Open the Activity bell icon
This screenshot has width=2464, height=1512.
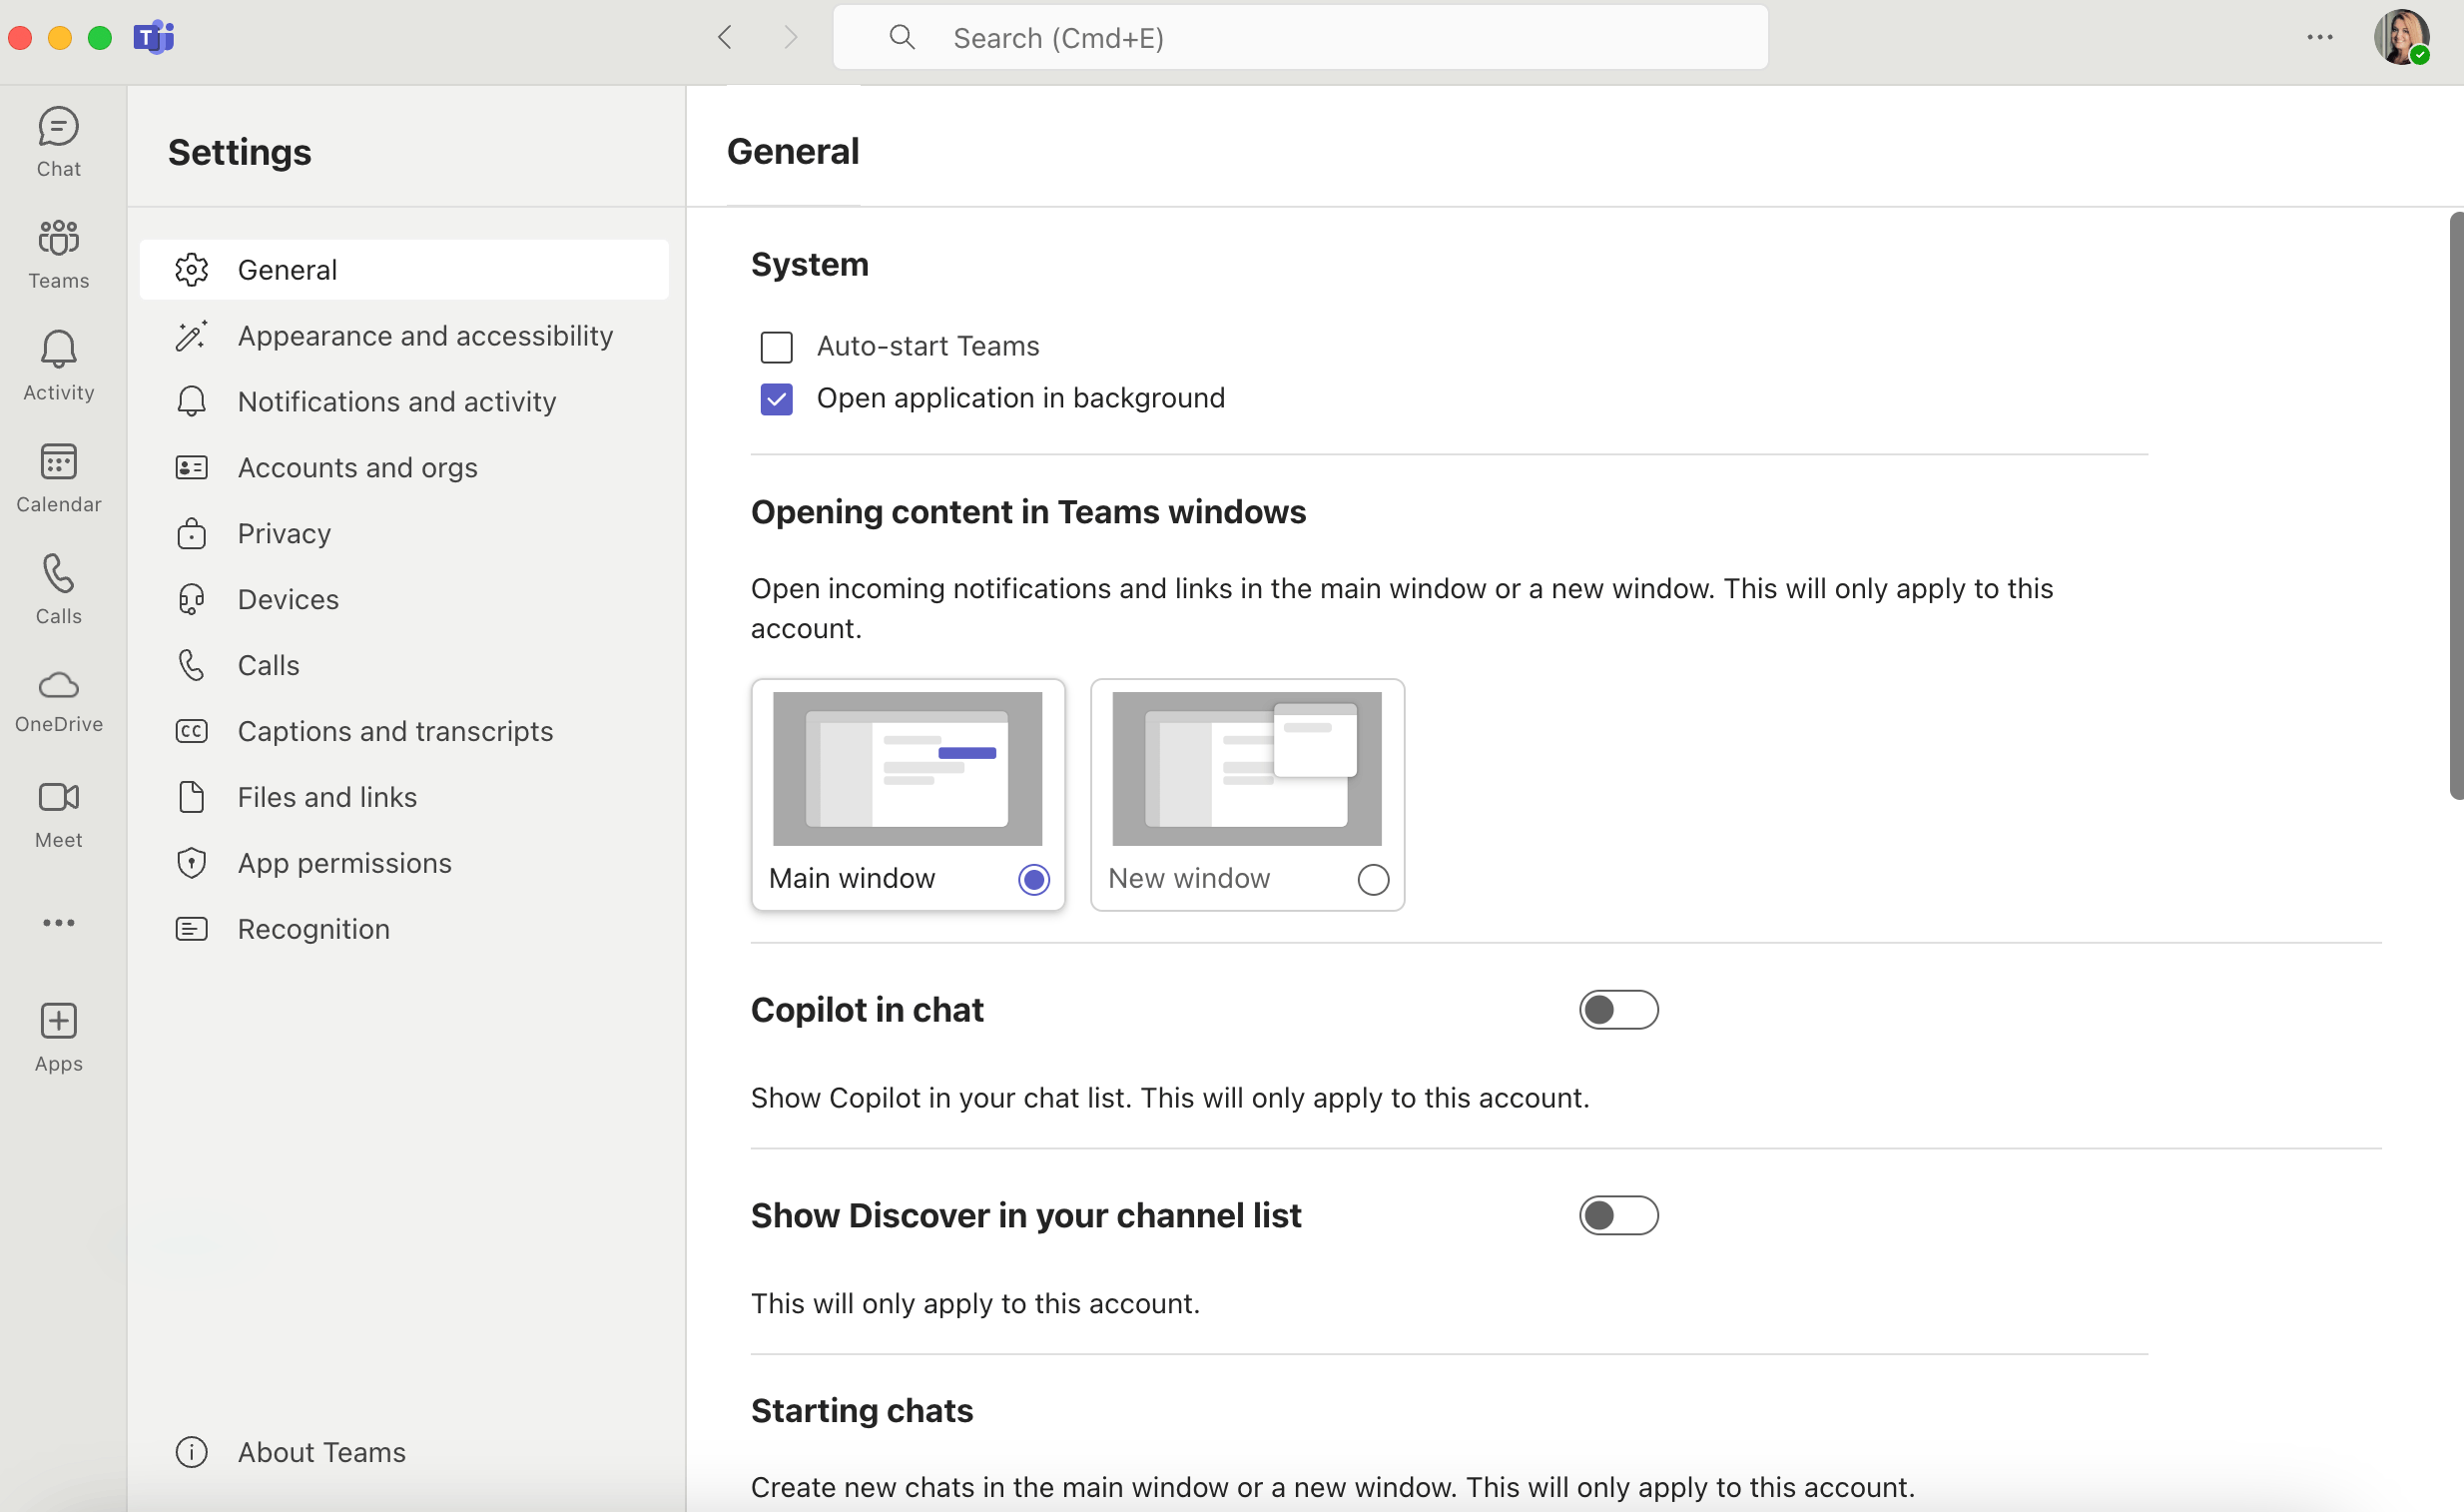[58, 366]
